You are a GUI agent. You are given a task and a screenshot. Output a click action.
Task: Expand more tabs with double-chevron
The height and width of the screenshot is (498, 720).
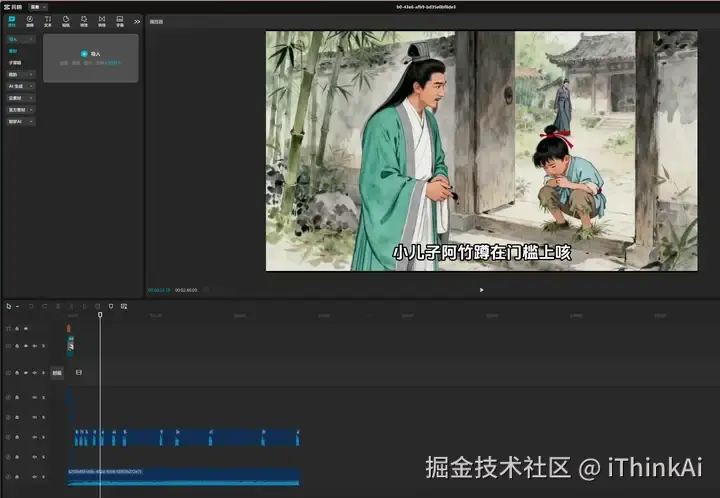[137, 22]
